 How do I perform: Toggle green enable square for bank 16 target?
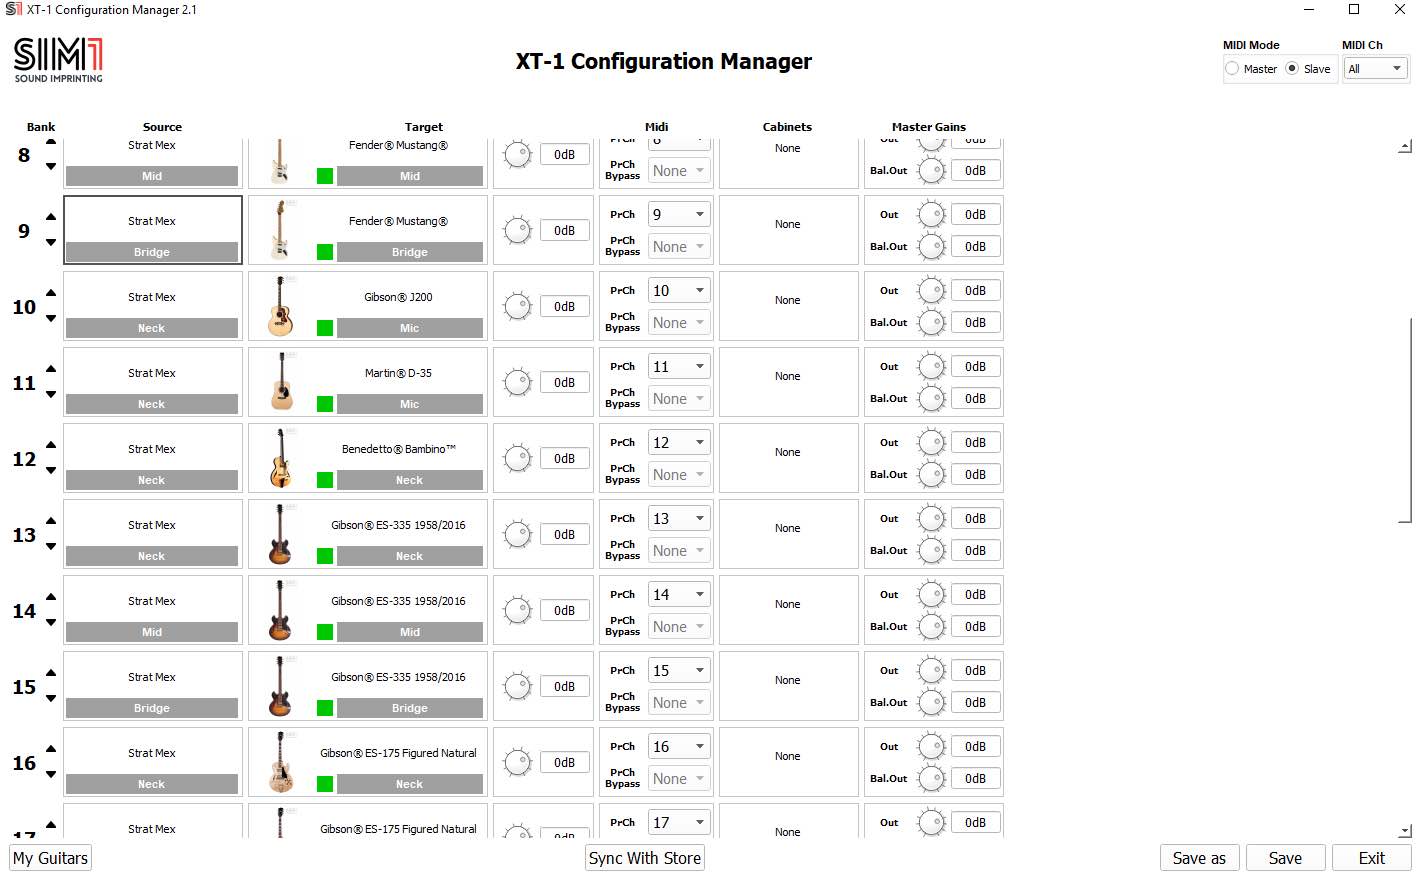tap(325, 784)
